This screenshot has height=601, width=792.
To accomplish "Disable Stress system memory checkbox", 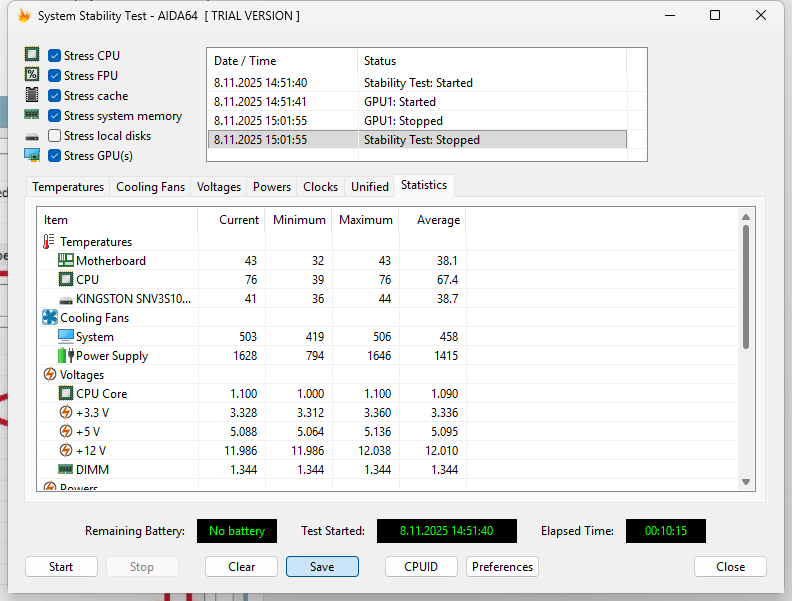I will pos(55,116).
